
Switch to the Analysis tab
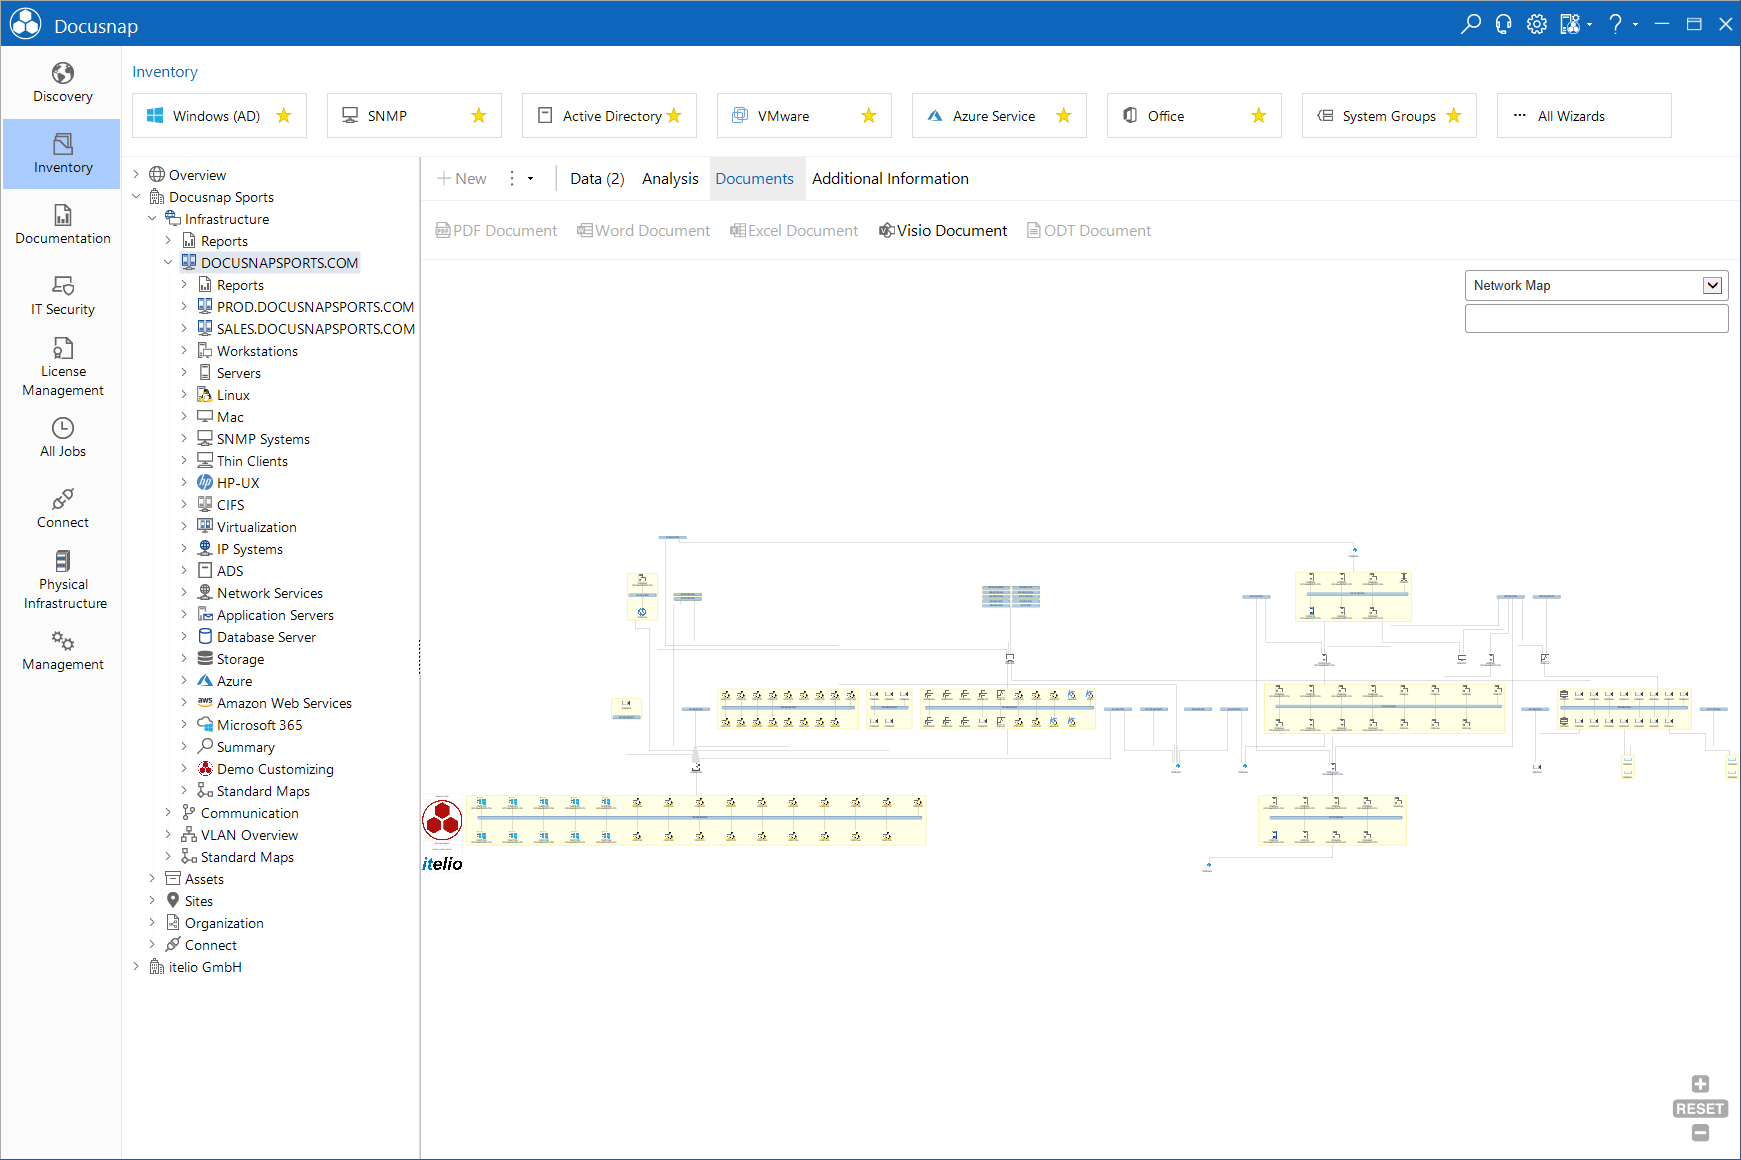(x=670, y=179)
